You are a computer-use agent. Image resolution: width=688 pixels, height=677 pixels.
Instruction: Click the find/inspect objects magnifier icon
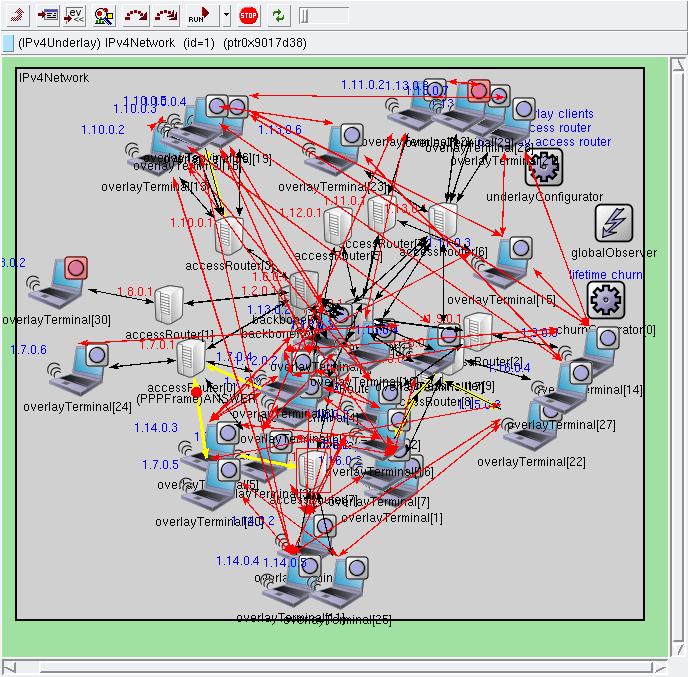[x=104, y=15]
